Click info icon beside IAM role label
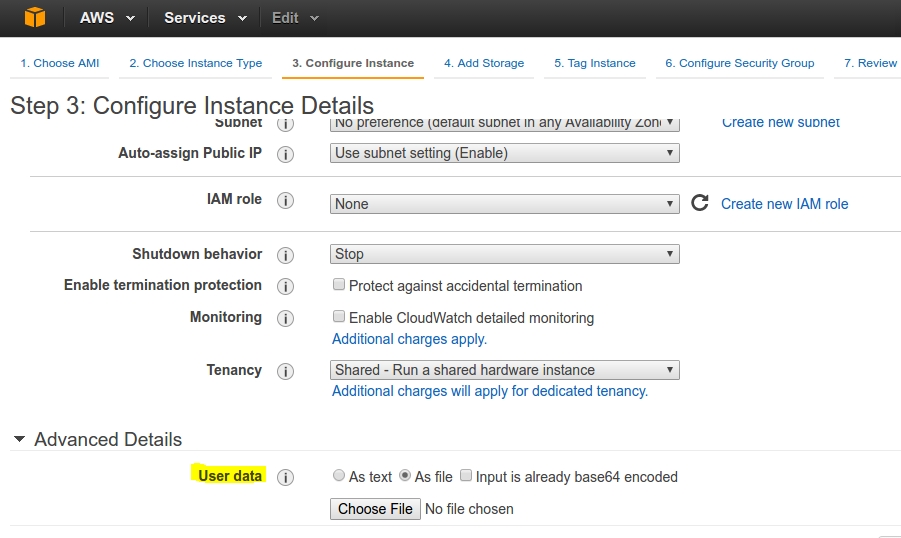The width and height of the screenshot is (901, 538). pyautogui.click(x=285, y=200)
